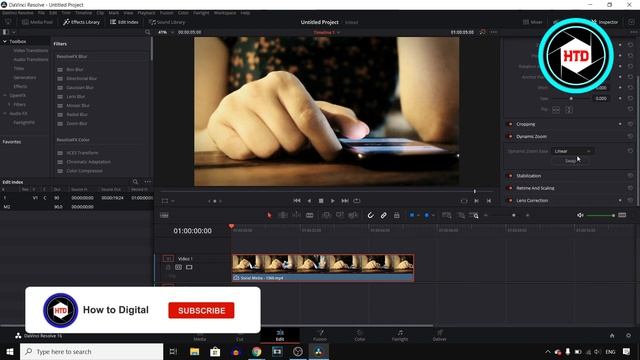The width and height of the screenshot is (640, 360).
Task: Jump to last frame in viewer
Action: 345,201
